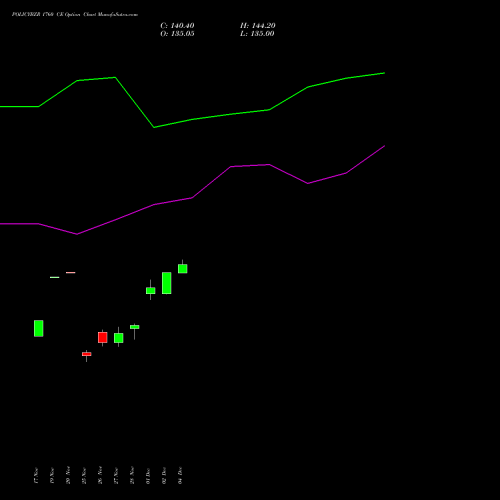
Task: Click the 01 Dec date axis label
Action: tap(148, 476)
